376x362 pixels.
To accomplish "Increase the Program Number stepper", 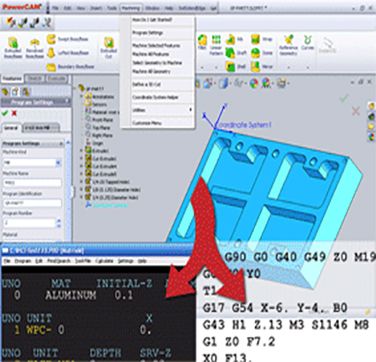I will coord(59,221).
